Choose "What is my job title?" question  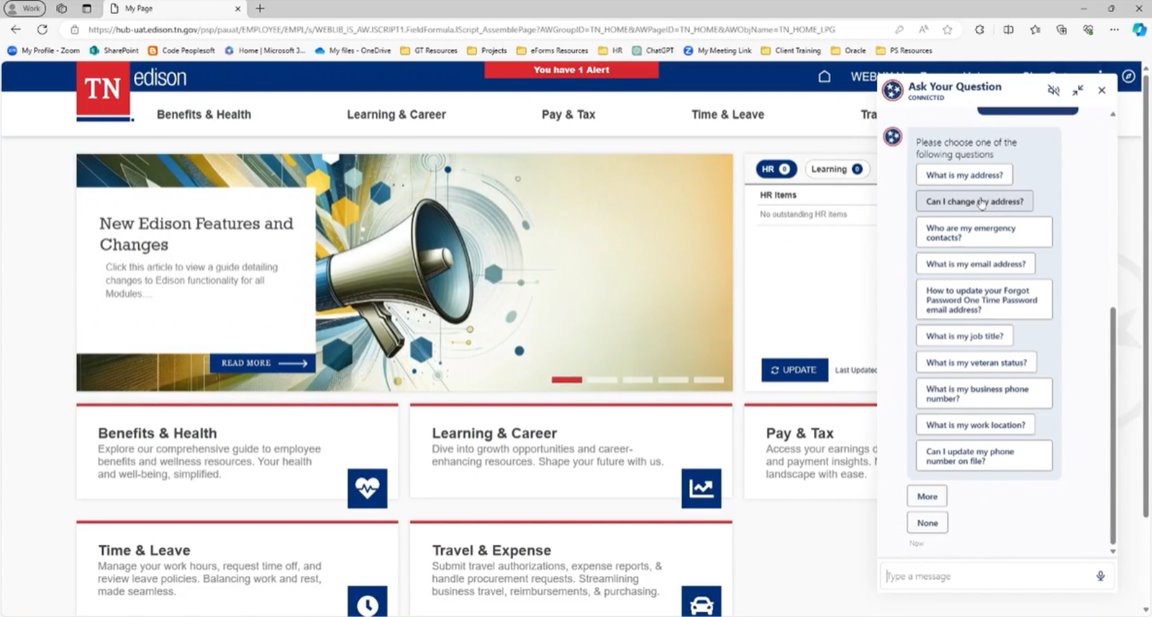(964, 336)
